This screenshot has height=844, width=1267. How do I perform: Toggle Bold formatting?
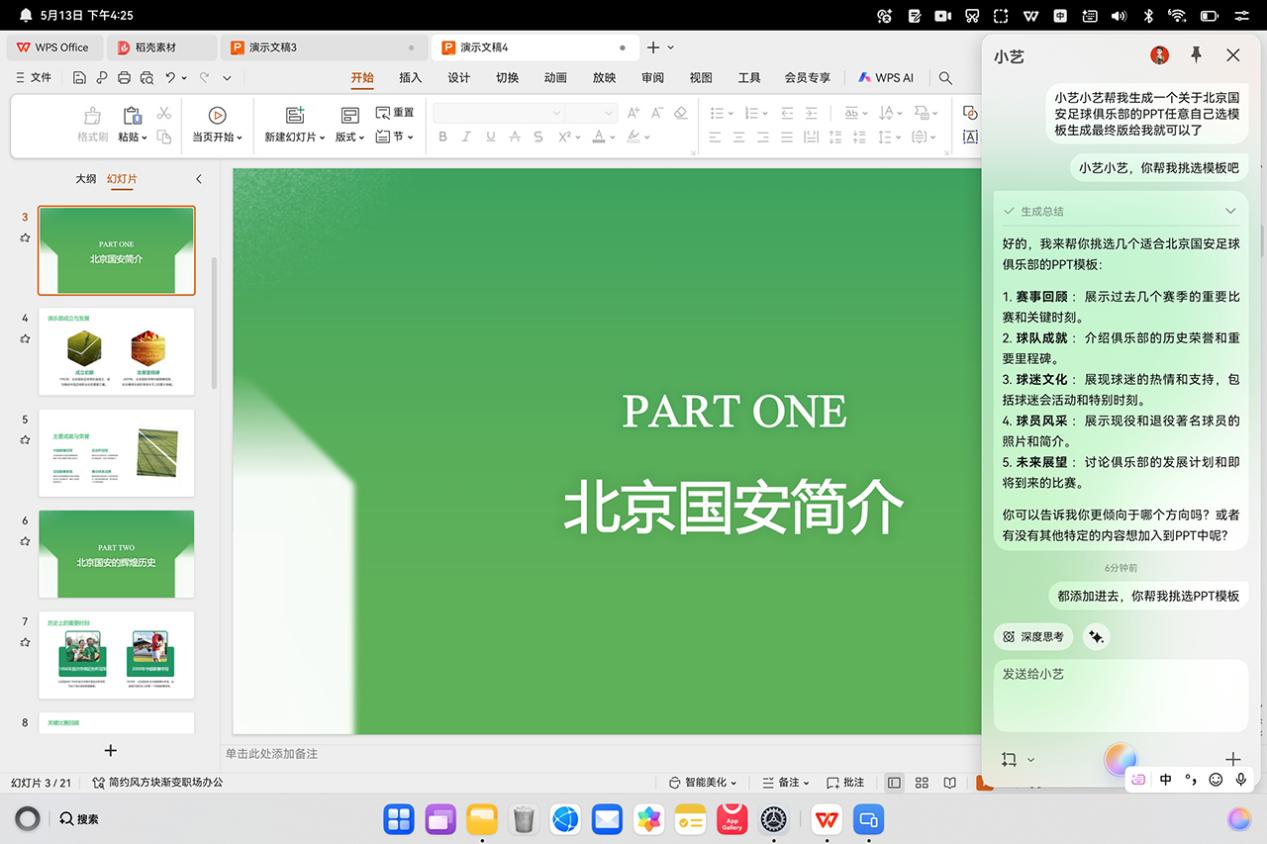[443, 137]
